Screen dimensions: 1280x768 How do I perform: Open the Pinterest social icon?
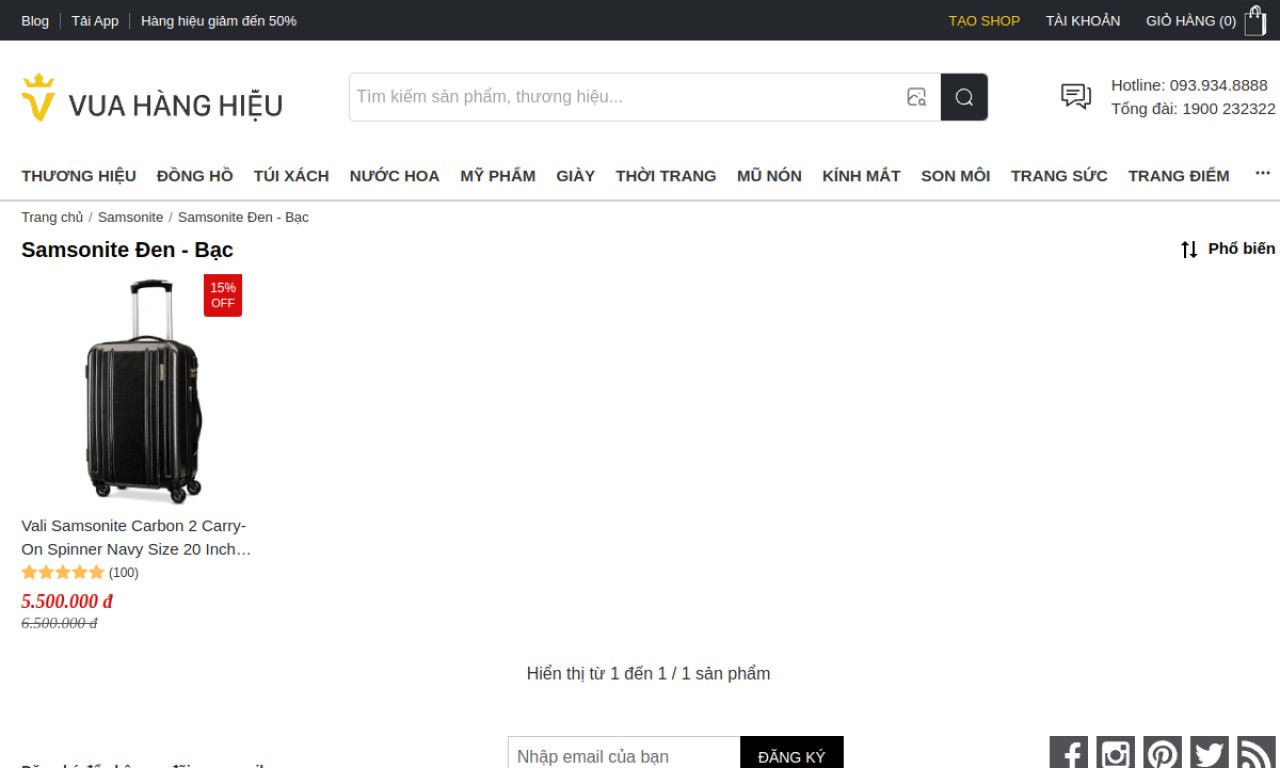tap(1162, 753)
